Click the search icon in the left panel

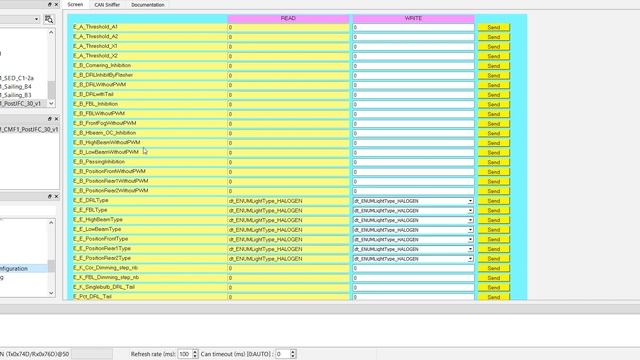pyautogui.click(x=49, y=19)
